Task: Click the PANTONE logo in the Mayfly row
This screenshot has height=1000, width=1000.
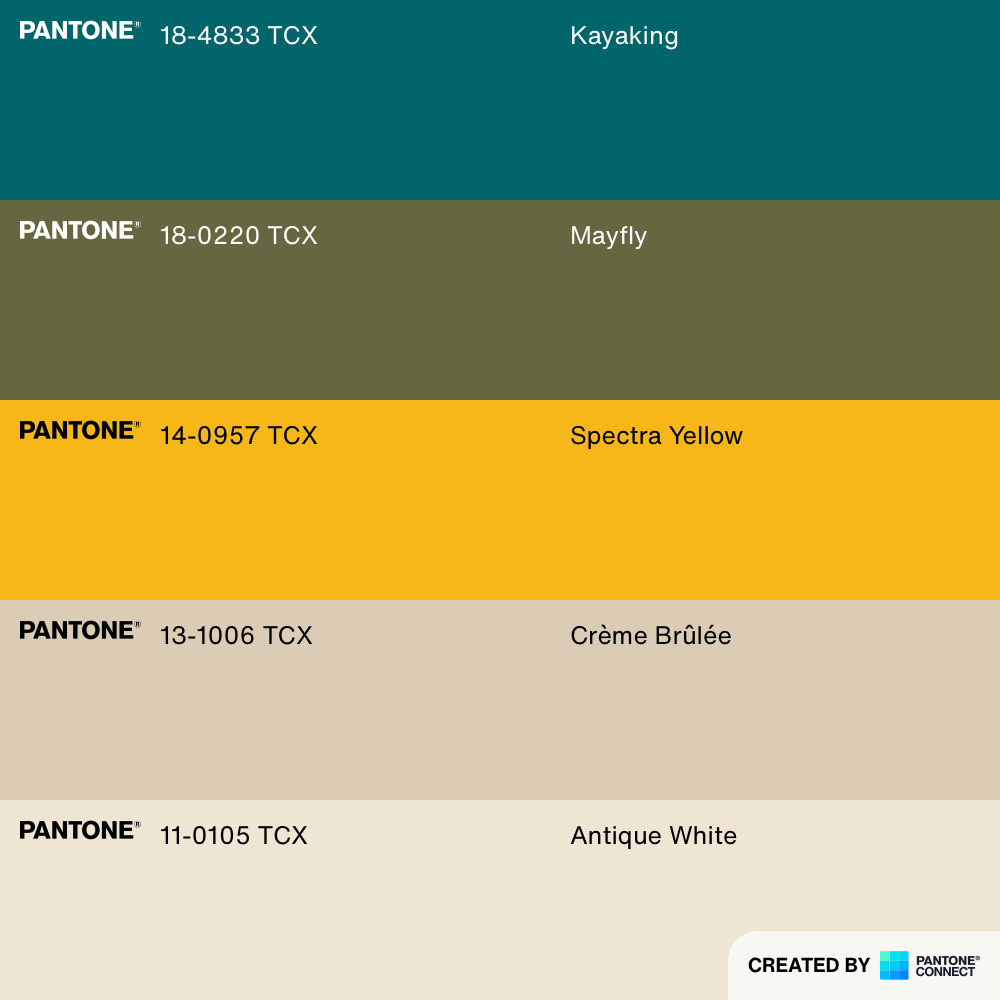Action: 80,230
